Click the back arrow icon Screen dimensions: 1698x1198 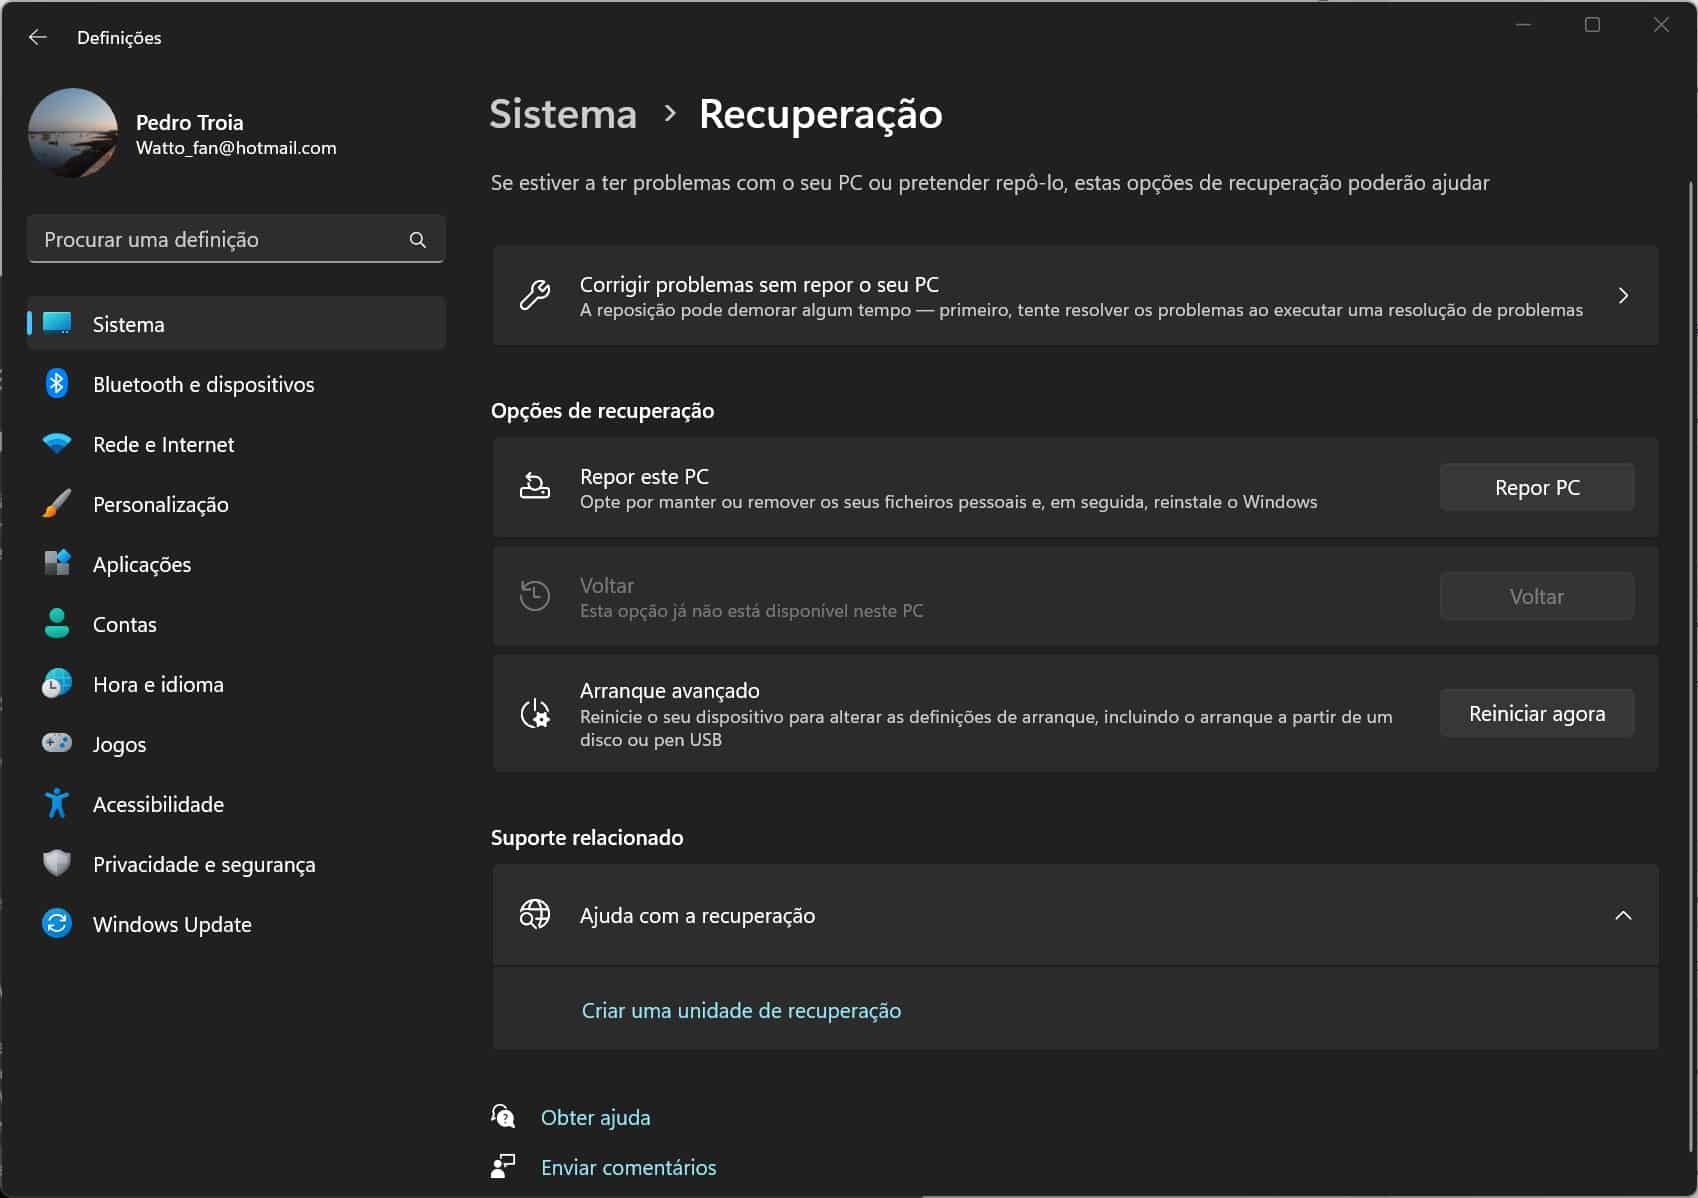point(38,37)
